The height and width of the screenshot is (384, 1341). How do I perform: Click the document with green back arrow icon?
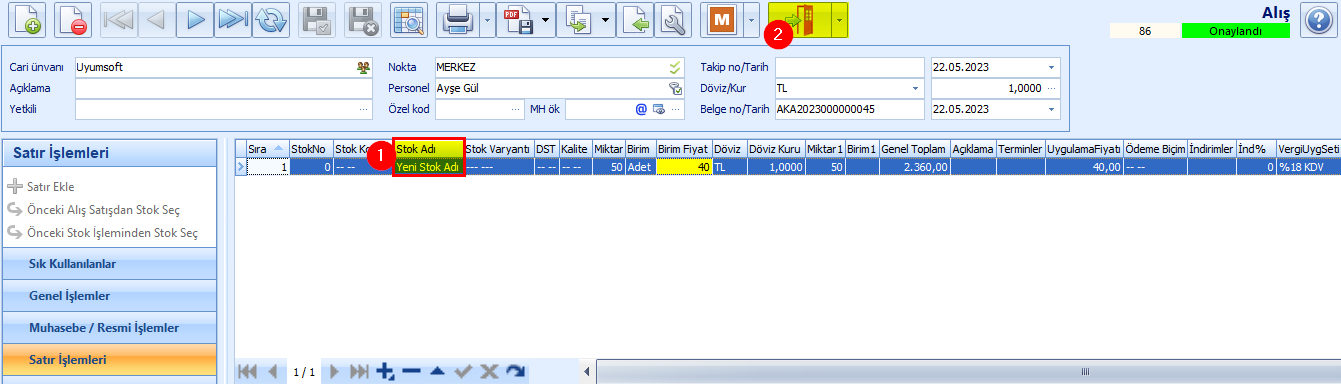click(634, 19)
